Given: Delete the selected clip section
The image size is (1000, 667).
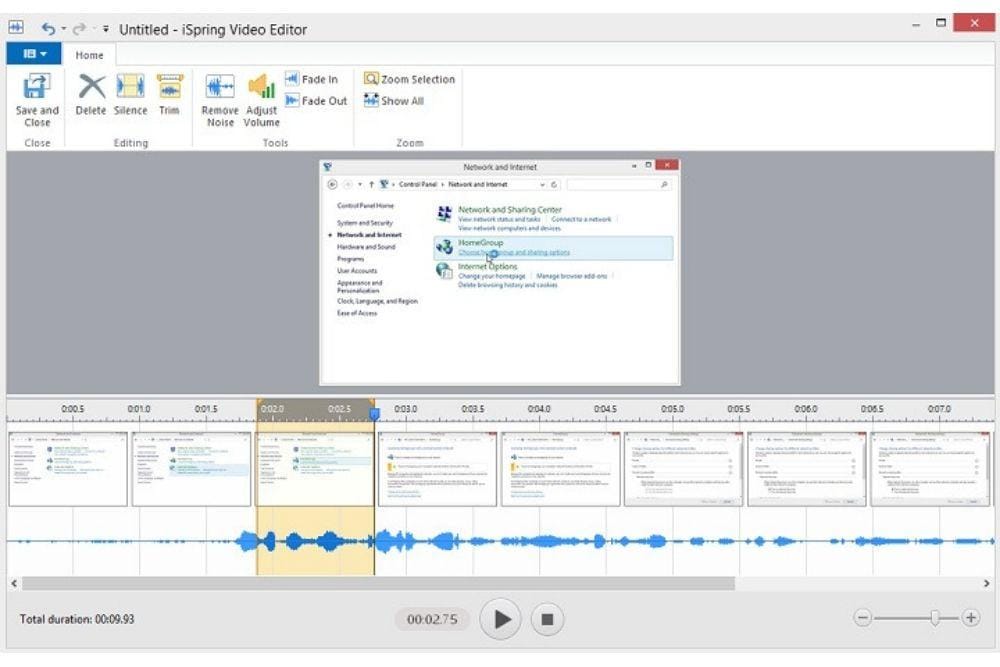Looking at the screenshot, I should [x=91, y=95].
